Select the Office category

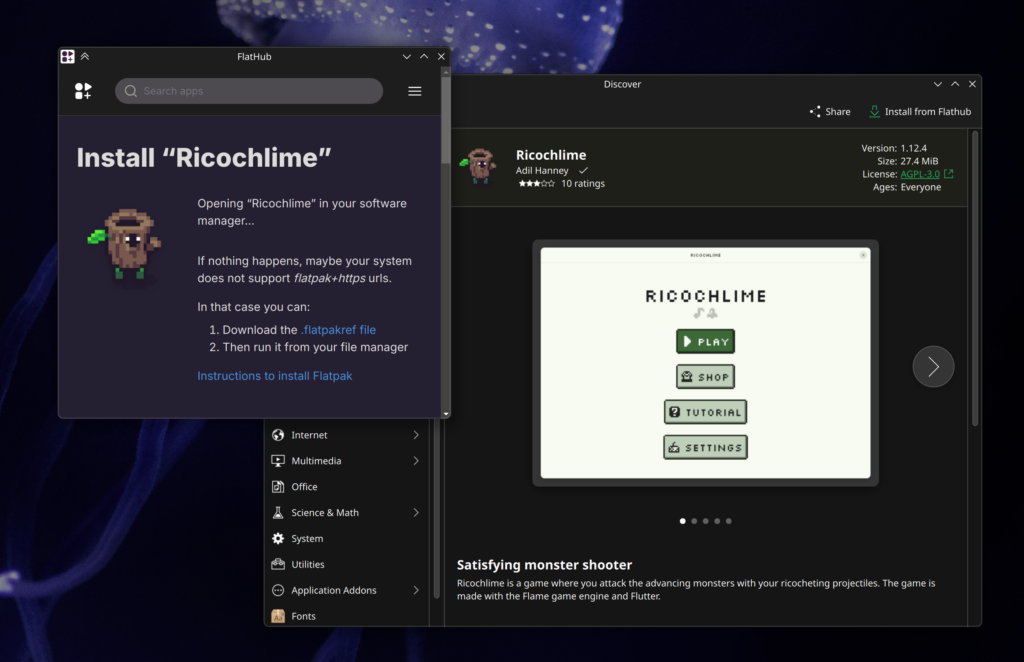304,487
